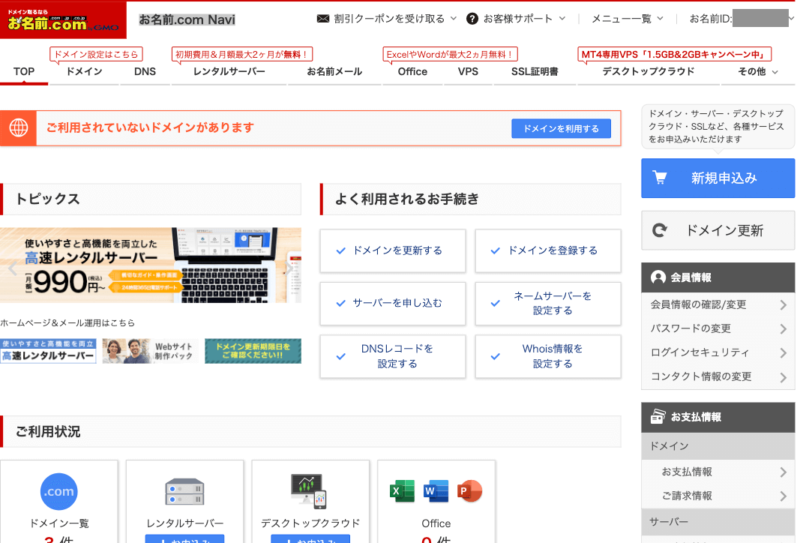Open ご請求情報 link

pos(687,496)
